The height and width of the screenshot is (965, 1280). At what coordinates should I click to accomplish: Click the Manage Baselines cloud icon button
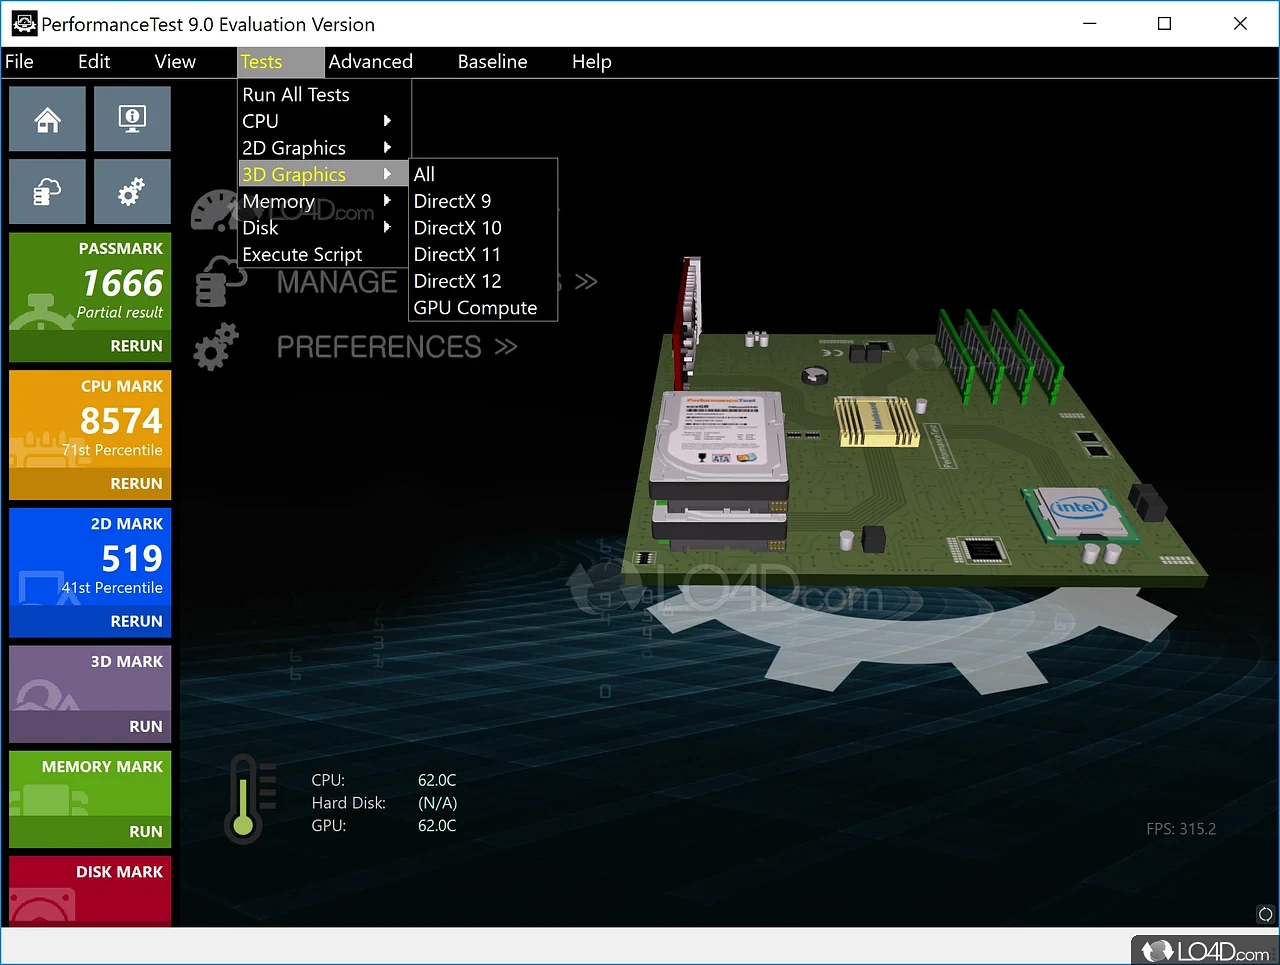click(x=47, y=192)
